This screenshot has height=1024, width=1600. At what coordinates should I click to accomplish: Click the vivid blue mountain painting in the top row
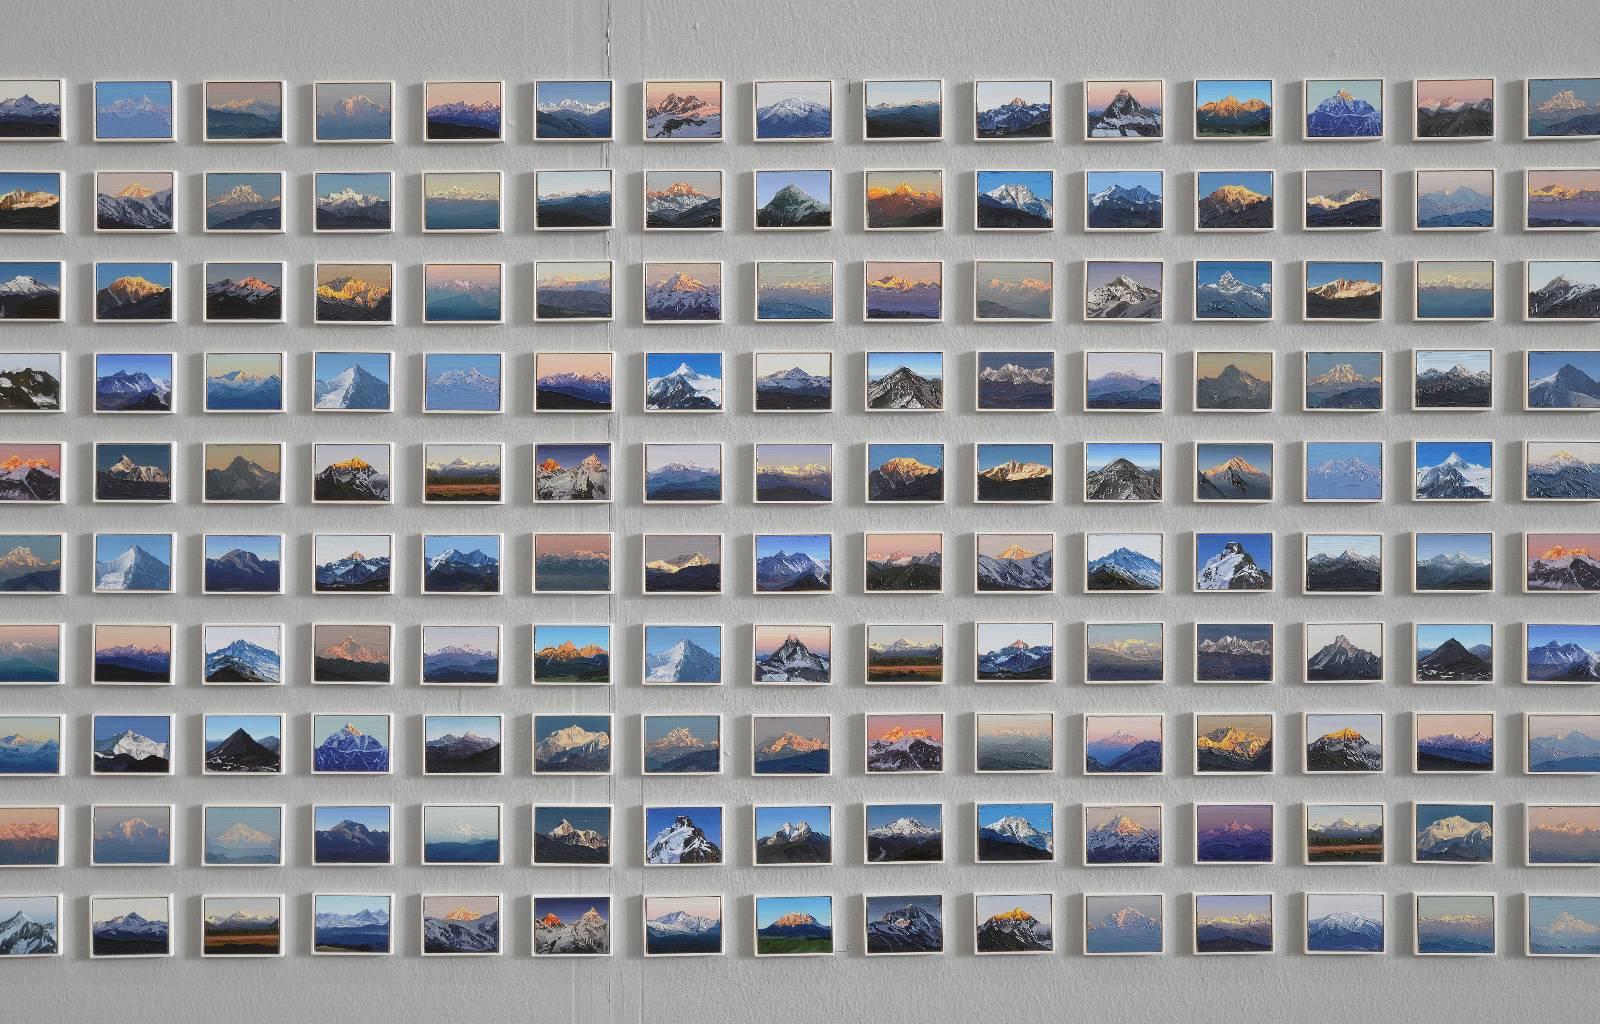click(x=1344, y=110)
